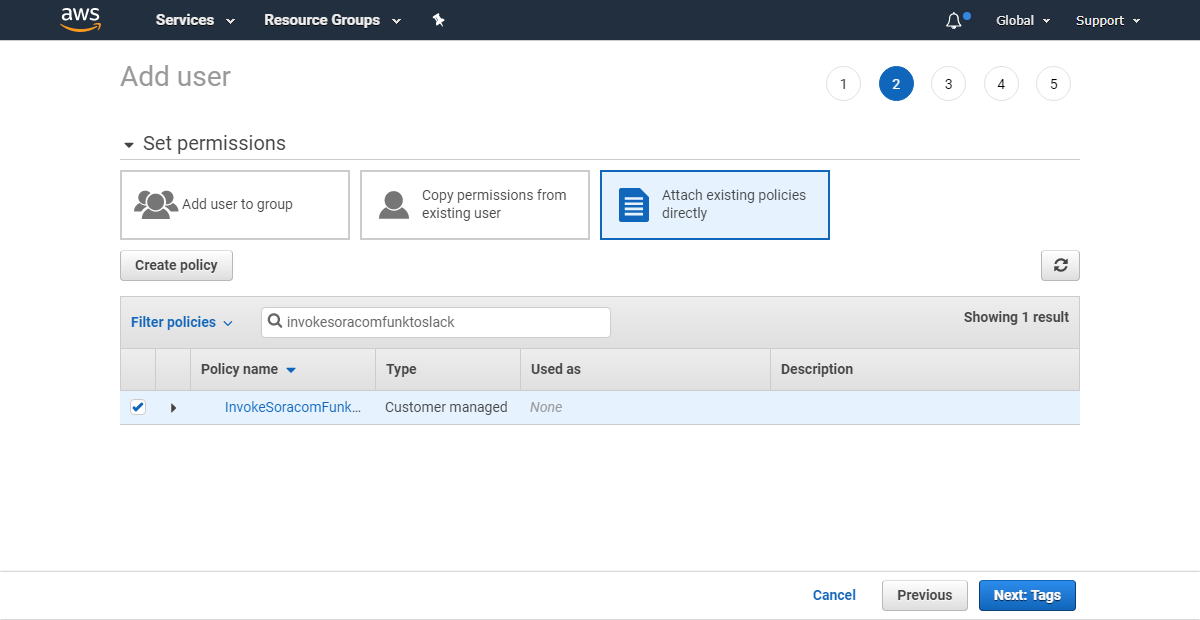Open the Resource Groups menu
1200x620 pixels.
332,20
